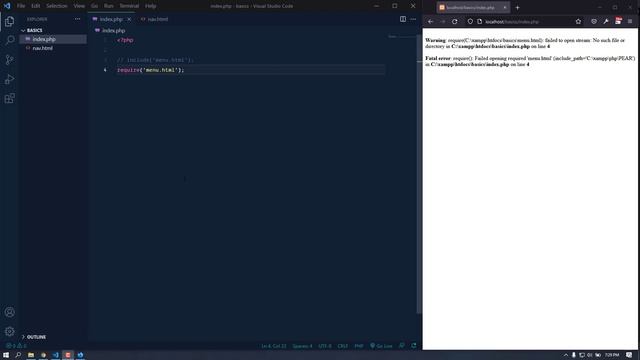The image size is (640, 360).
Task: Click the CRLF end of line indicator
Action: 342,346
